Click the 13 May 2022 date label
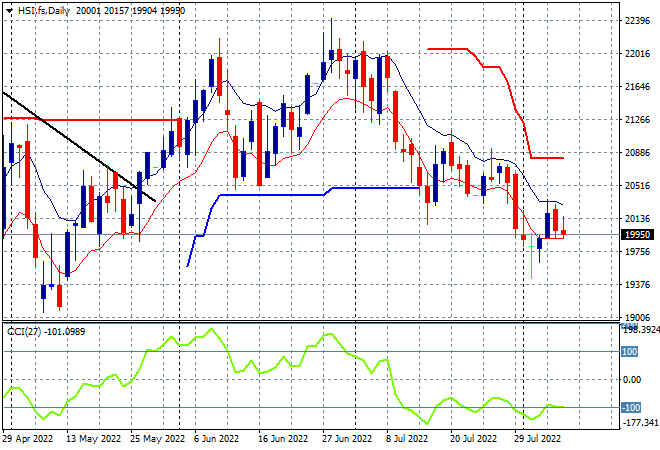This screenshot has width=660, height=450. click(x=93, y=439)
